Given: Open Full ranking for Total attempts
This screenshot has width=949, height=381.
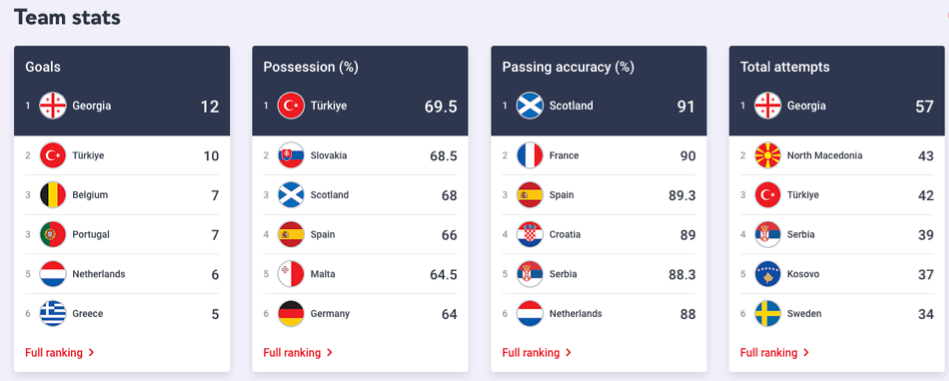Looking at the screenshot, I should (775, 353).
